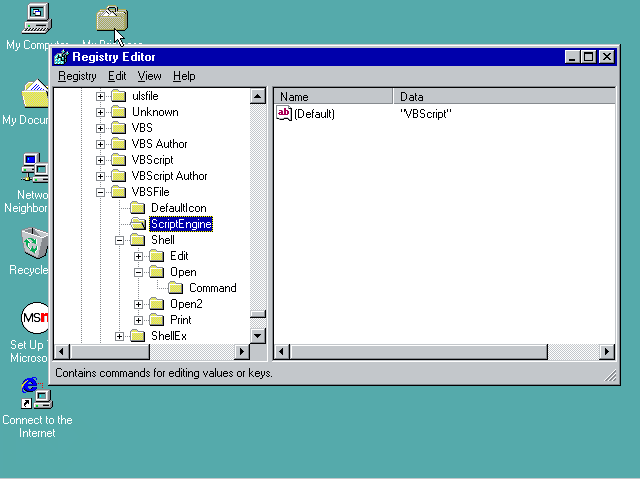Select the ScriptEngine key label

(181, 224)
